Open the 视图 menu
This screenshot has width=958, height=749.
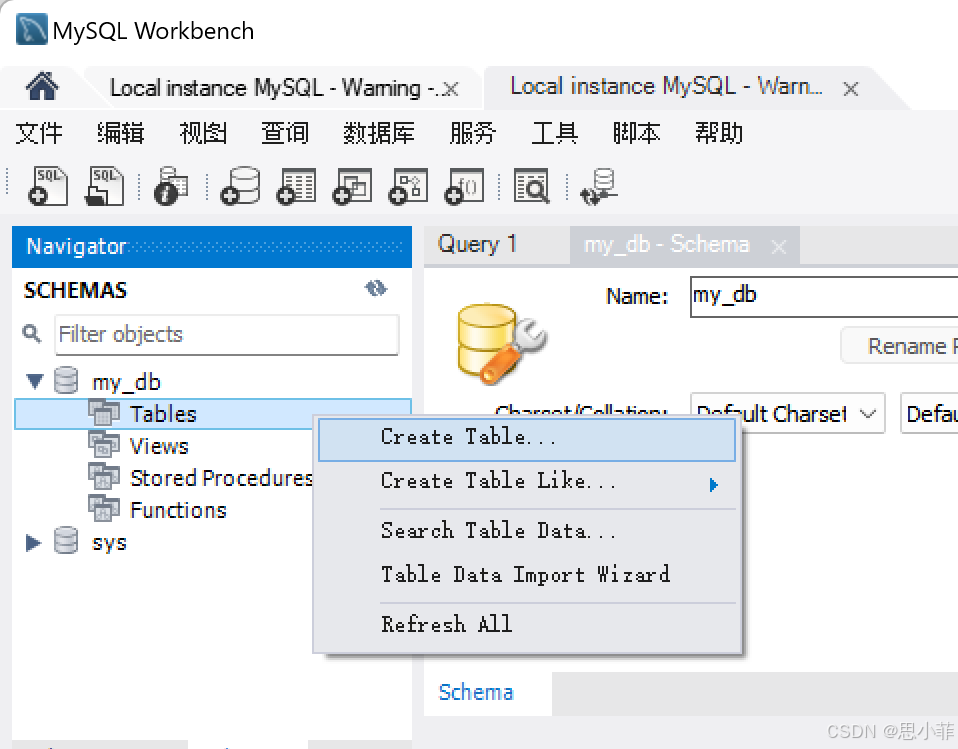(203, 133)
